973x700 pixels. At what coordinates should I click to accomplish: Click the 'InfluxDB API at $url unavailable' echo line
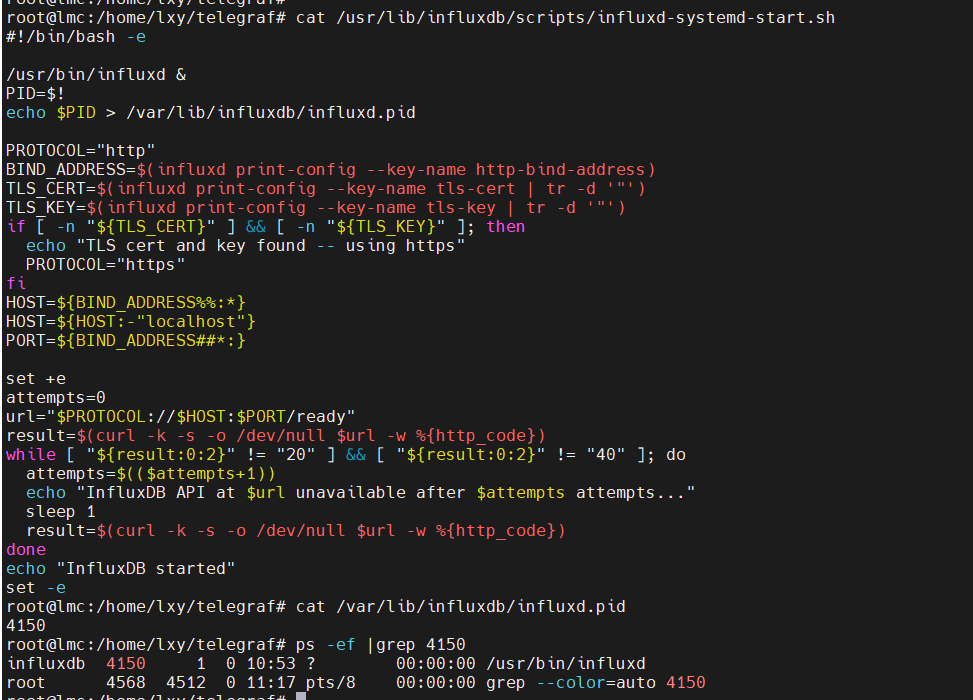click(361, 493)
